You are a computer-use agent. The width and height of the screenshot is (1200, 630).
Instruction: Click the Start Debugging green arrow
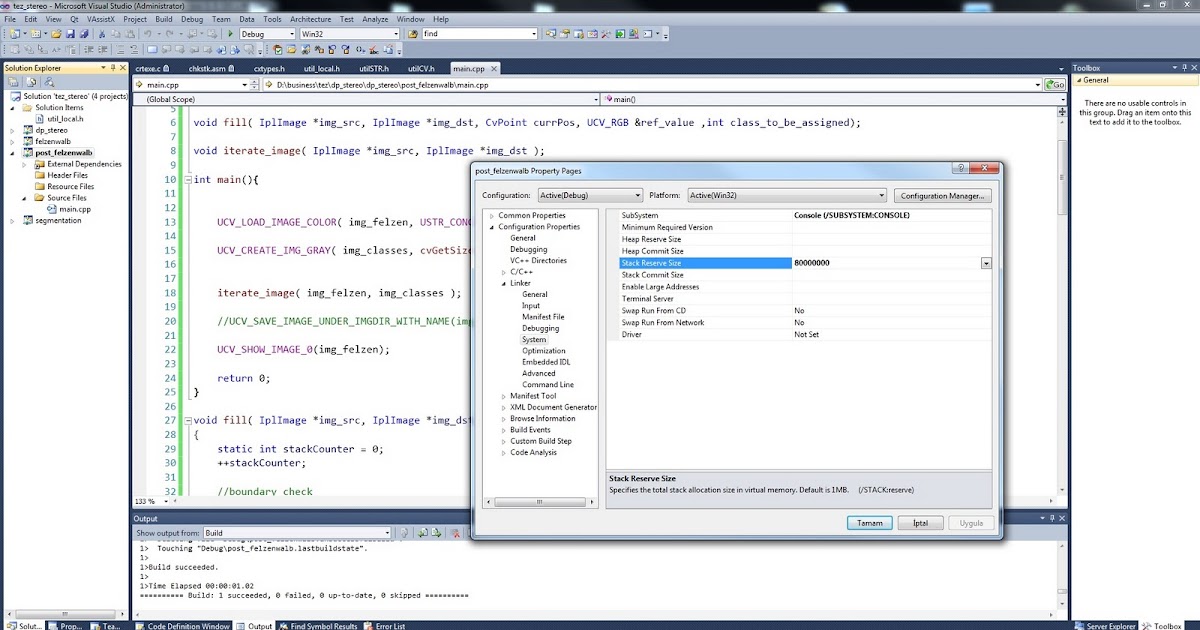click(x=230, y=34)
